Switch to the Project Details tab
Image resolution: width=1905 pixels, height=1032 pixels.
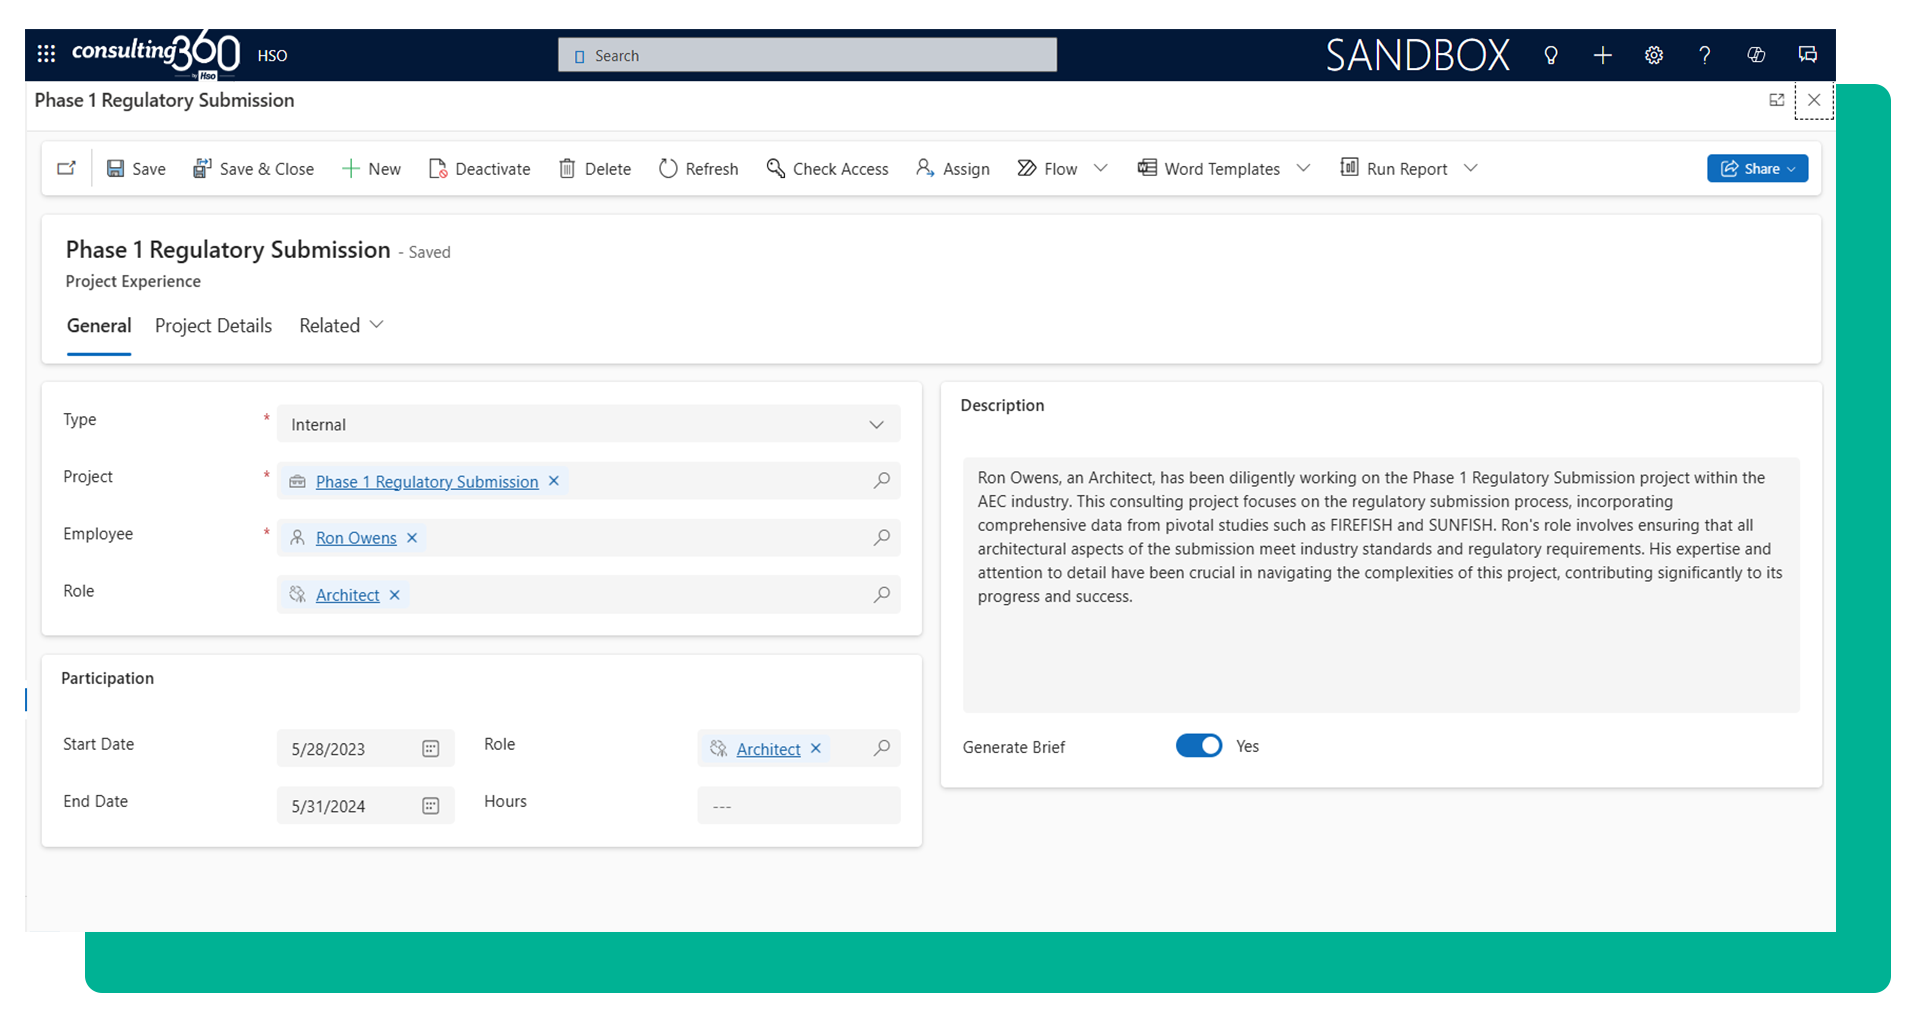click(x=213, y=326)
